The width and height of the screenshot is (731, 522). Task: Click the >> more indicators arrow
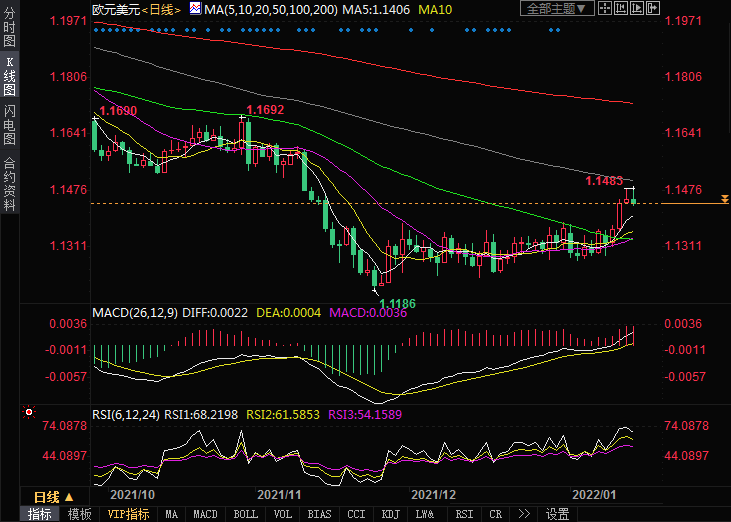tap(524, 514)
